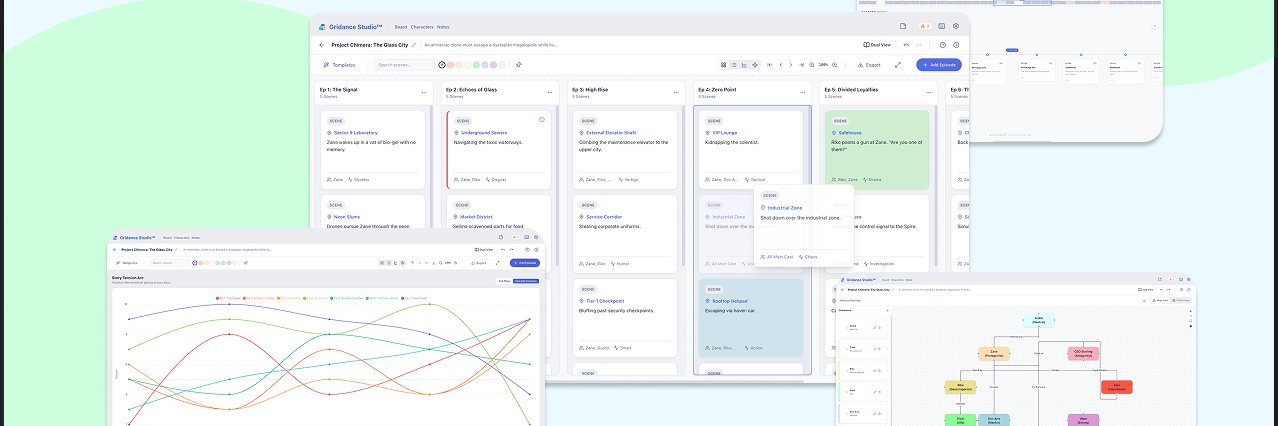The image size is (1278, 426).
Task: Select Full Story toggle in tension arc window
Action: [x=504, y=281]
